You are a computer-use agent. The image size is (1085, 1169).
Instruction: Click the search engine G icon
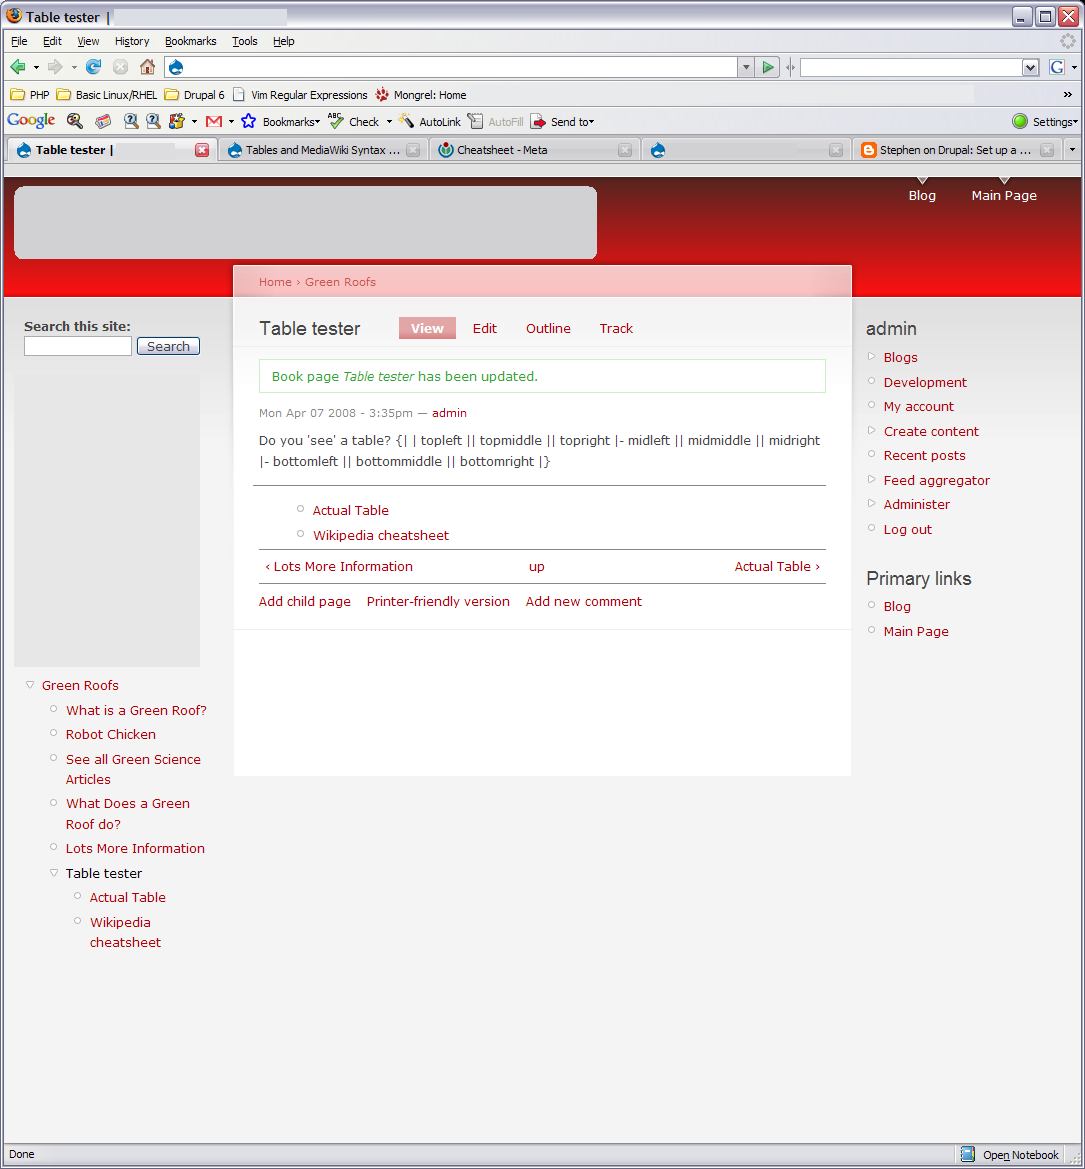(1057, 67)
